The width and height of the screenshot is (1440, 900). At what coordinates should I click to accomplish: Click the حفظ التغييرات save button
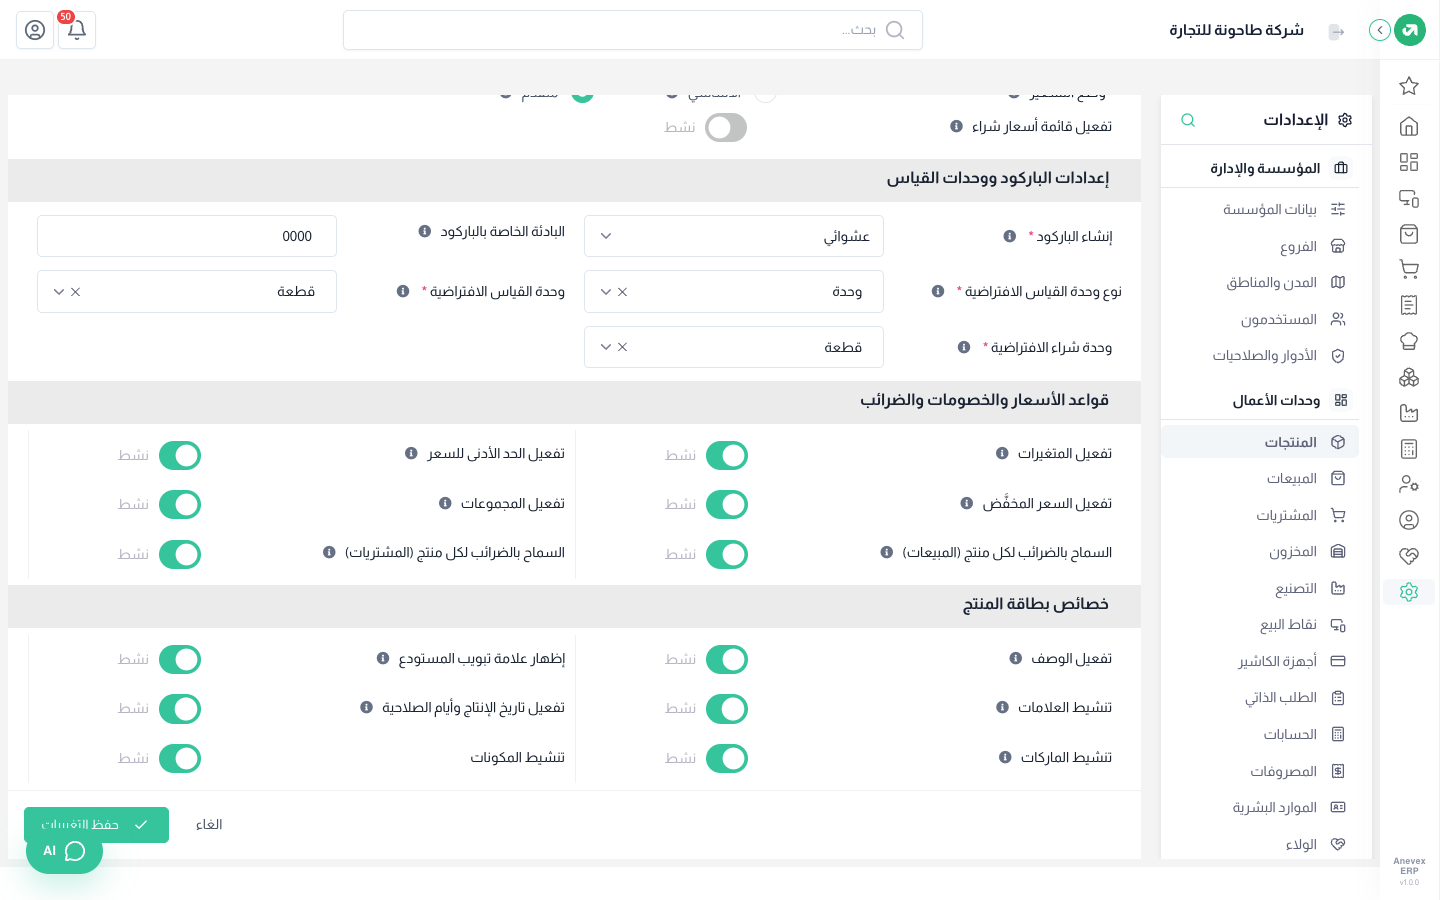click(x=96, y=825)
